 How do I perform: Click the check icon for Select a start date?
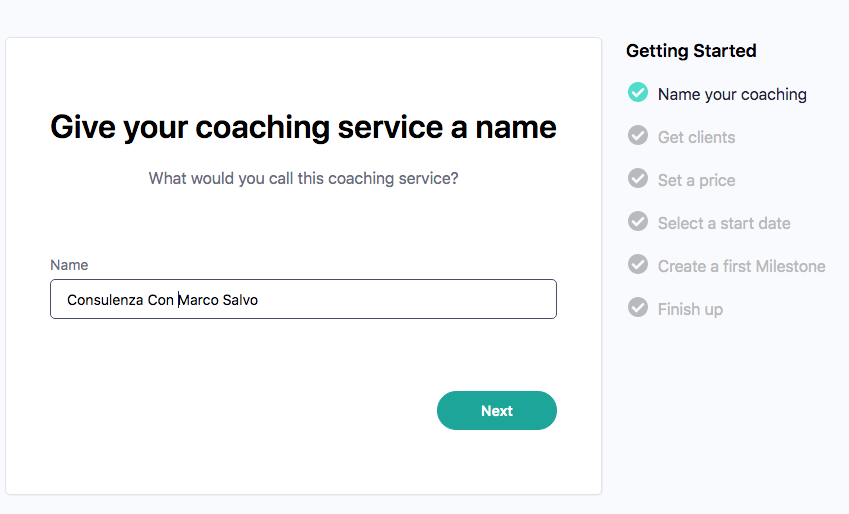tap(637, 222)
